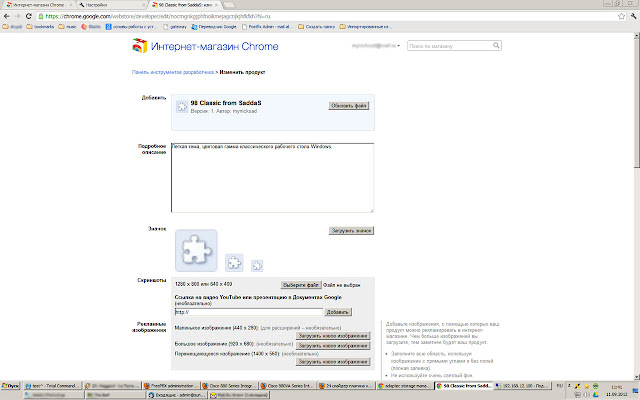Open the Переводчик Google bookmark
This screenshot has height=400, width=640.
pos(214,27)
